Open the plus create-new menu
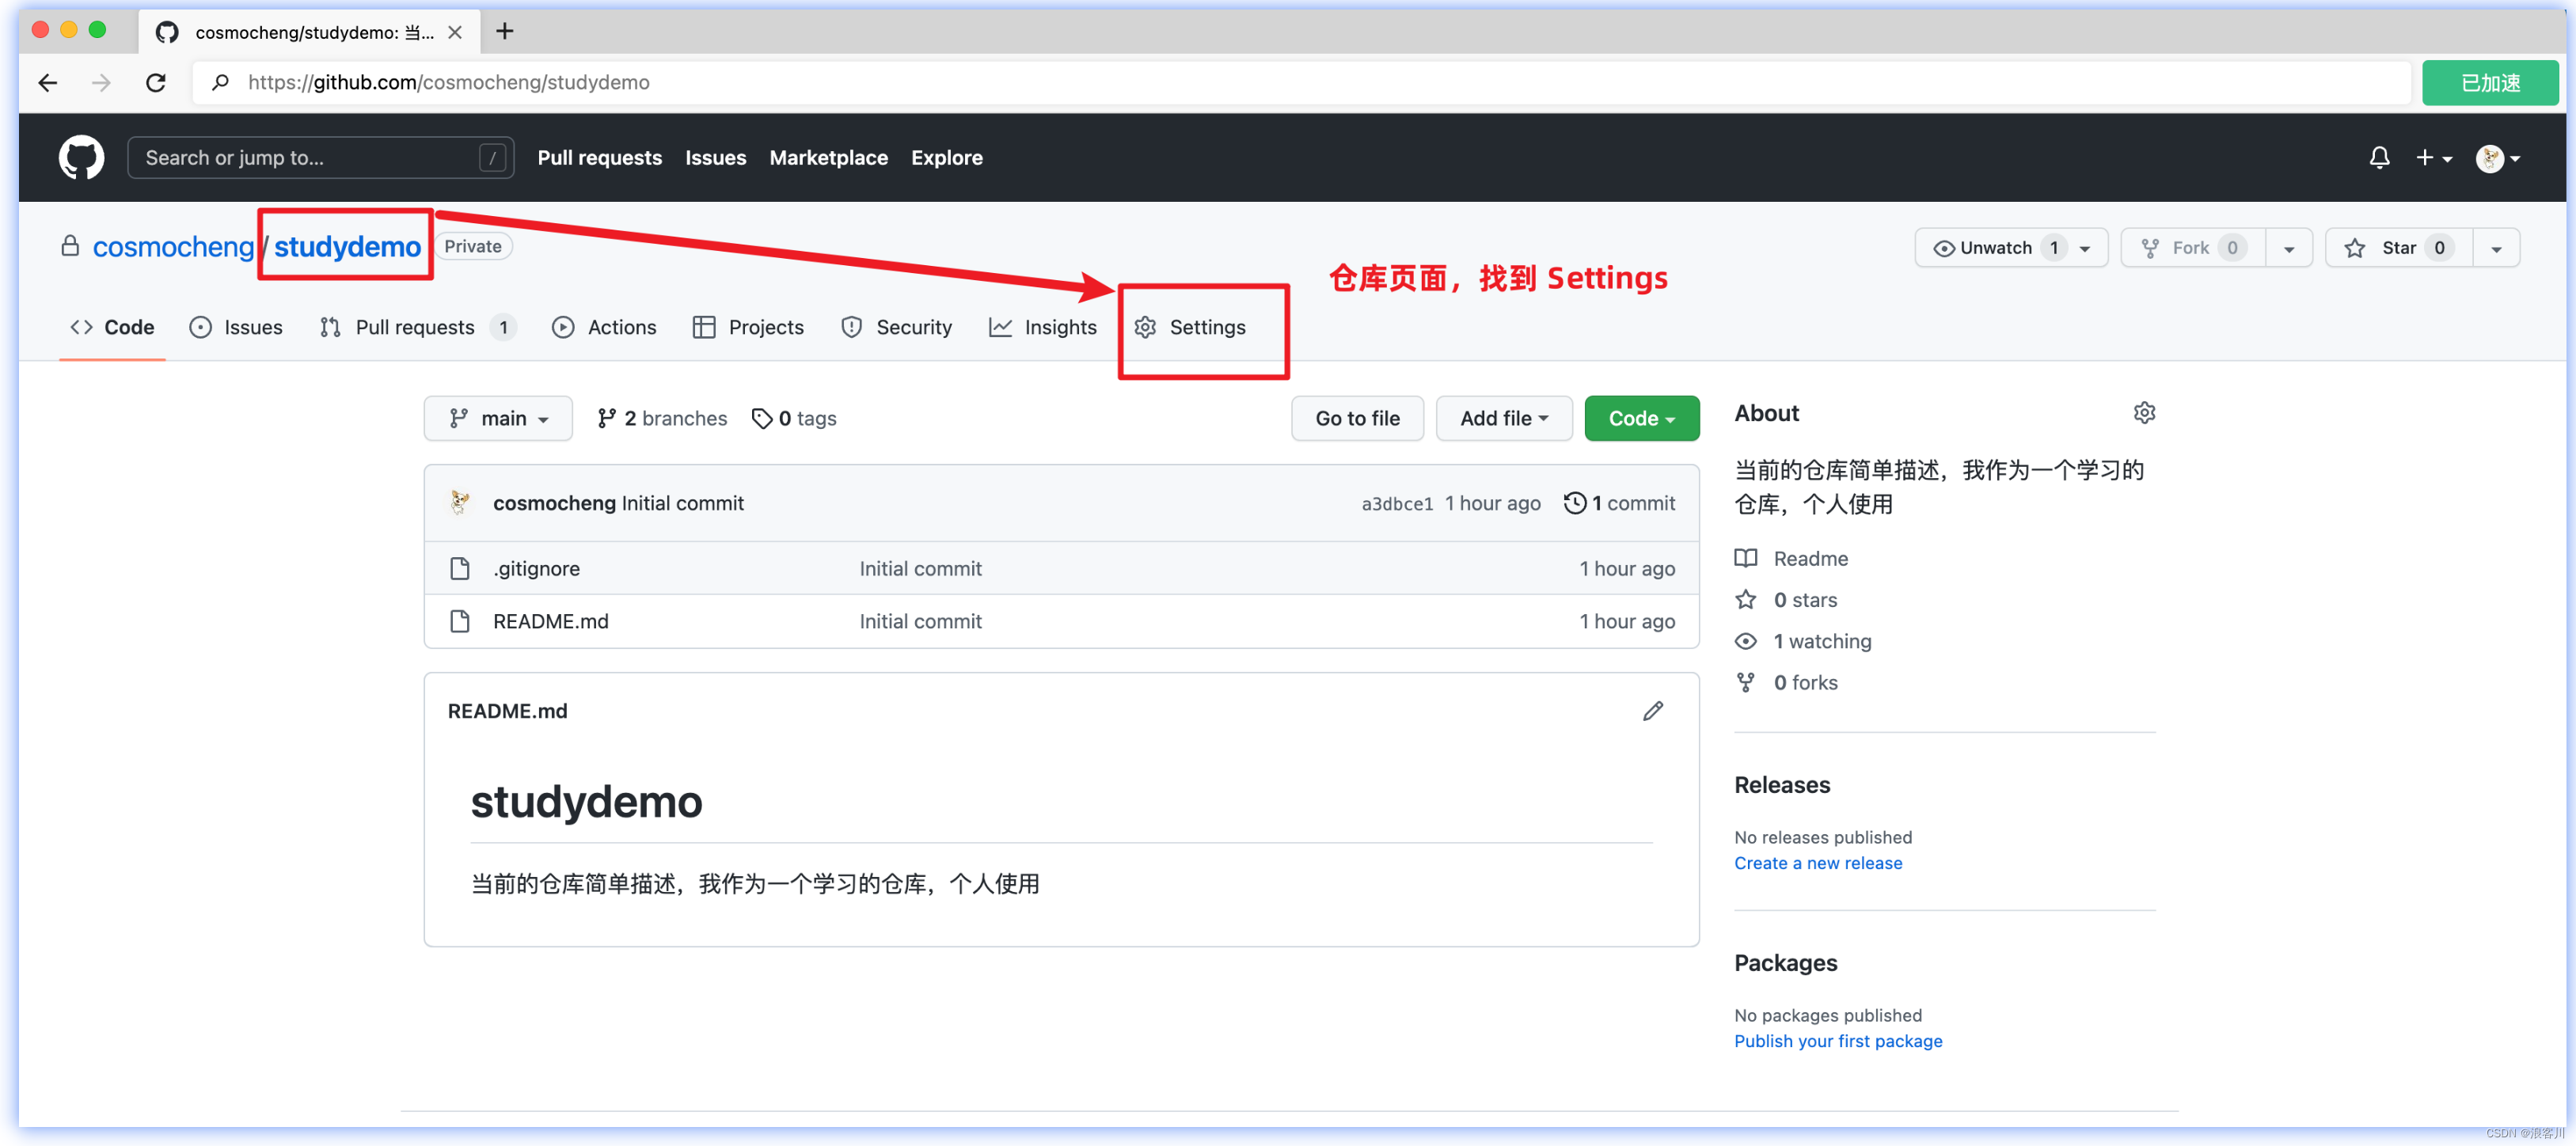2576x1146 pixels. point(2434,157)
